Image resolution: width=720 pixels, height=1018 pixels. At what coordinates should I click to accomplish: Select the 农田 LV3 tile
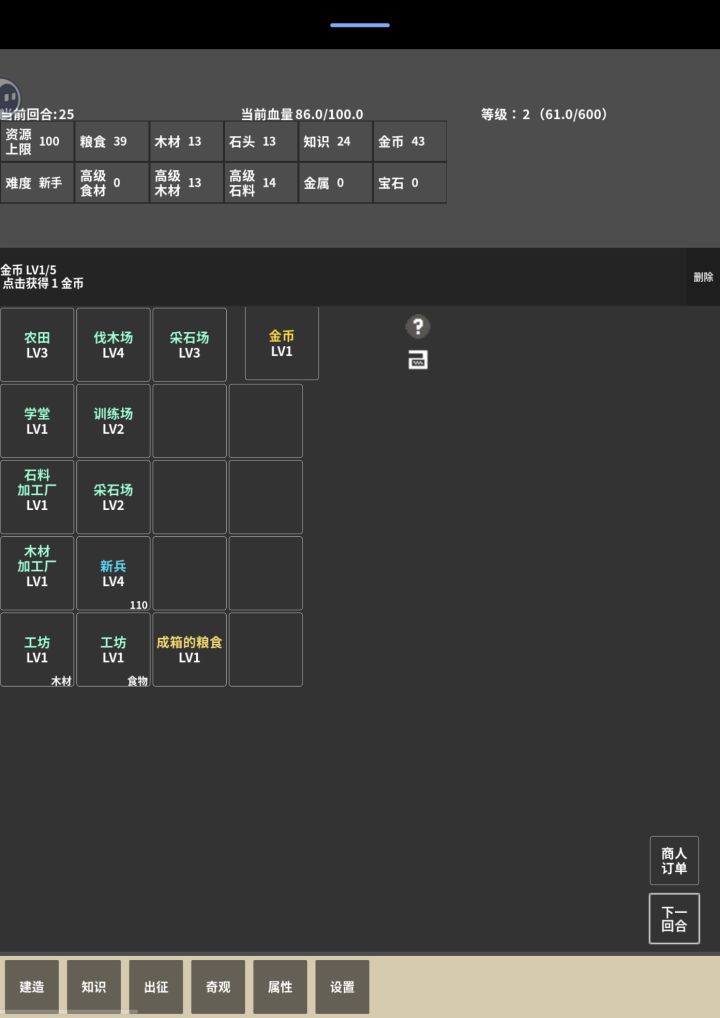click(37, 345)
